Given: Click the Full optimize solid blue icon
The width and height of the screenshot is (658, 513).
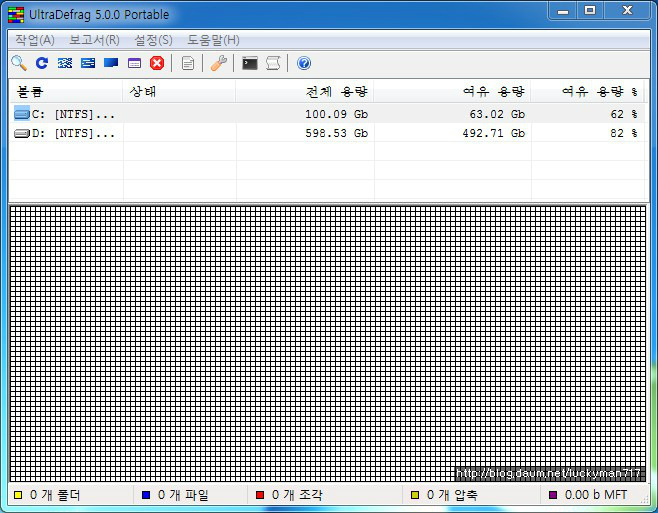Looking at the screenshot, I should [111, 63].
